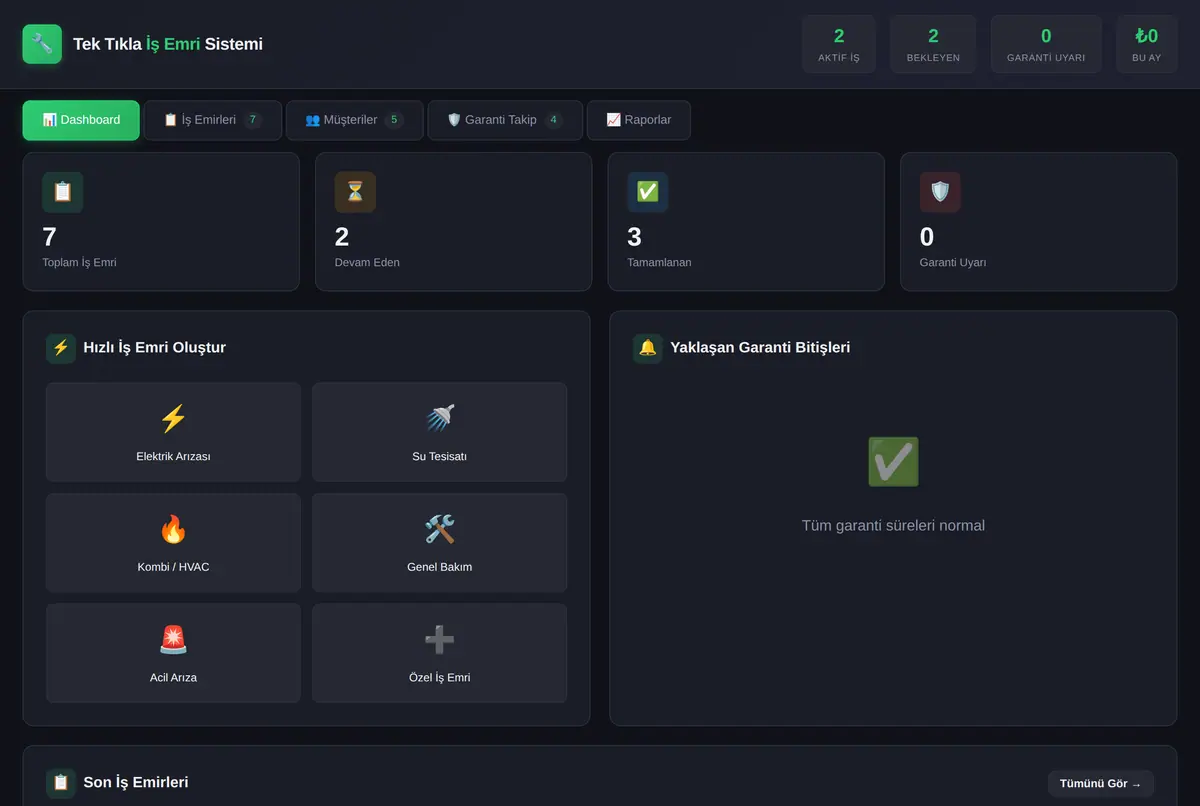
Task: Click the clipboard icon beside Son İş Emirleri
Action: point(61,783)
